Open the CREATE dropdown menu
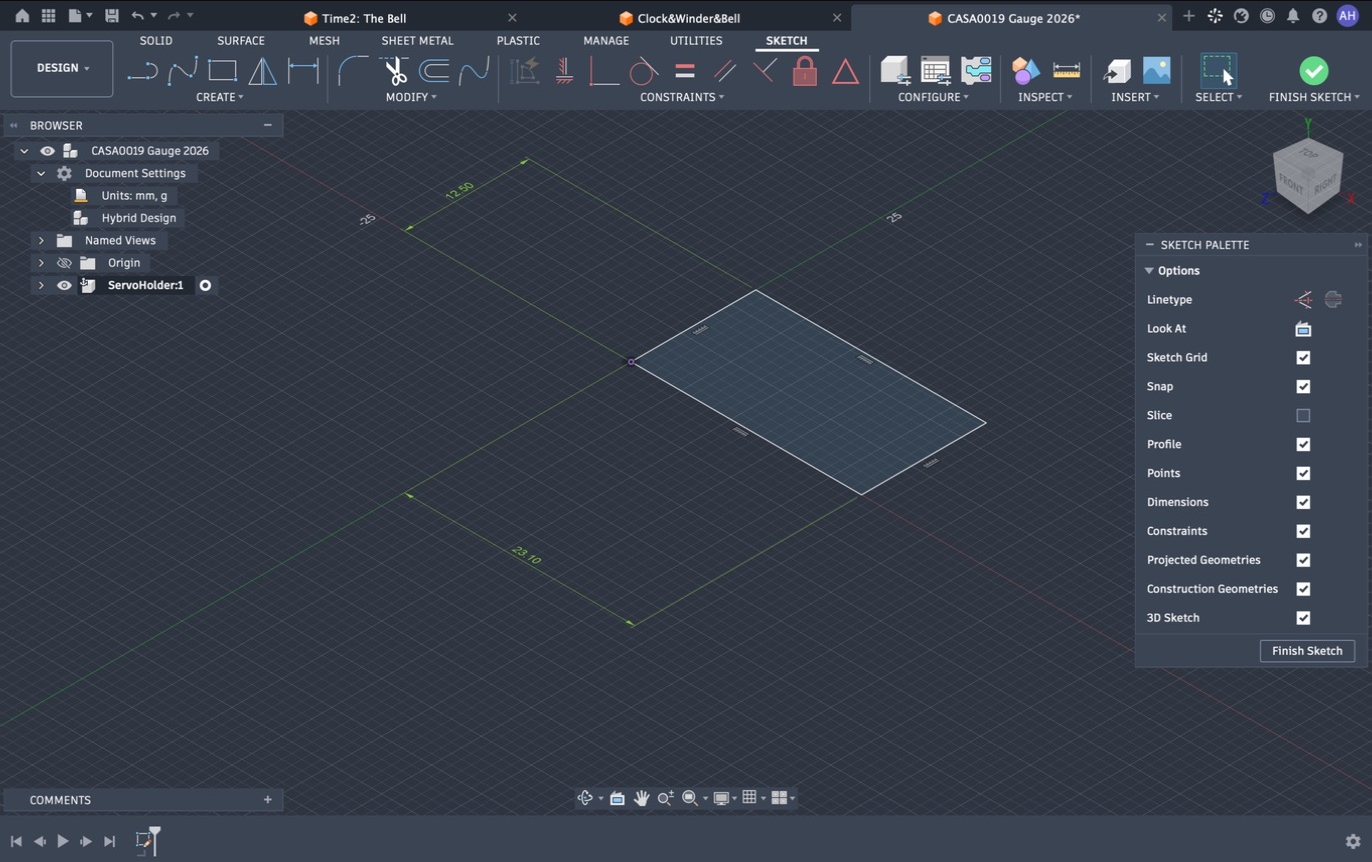This screenshot has height=862, width=1372. point(220,97)
